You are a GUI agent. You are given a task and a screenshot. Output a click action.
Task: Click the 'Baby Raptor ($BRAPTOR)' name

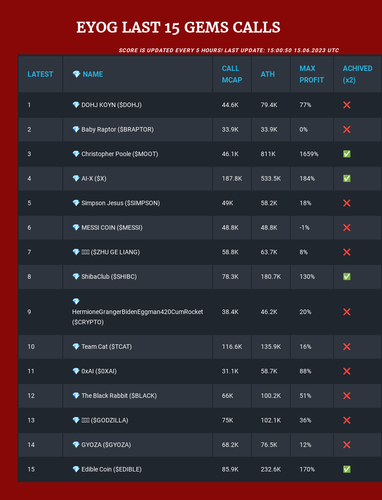(118, 129)
